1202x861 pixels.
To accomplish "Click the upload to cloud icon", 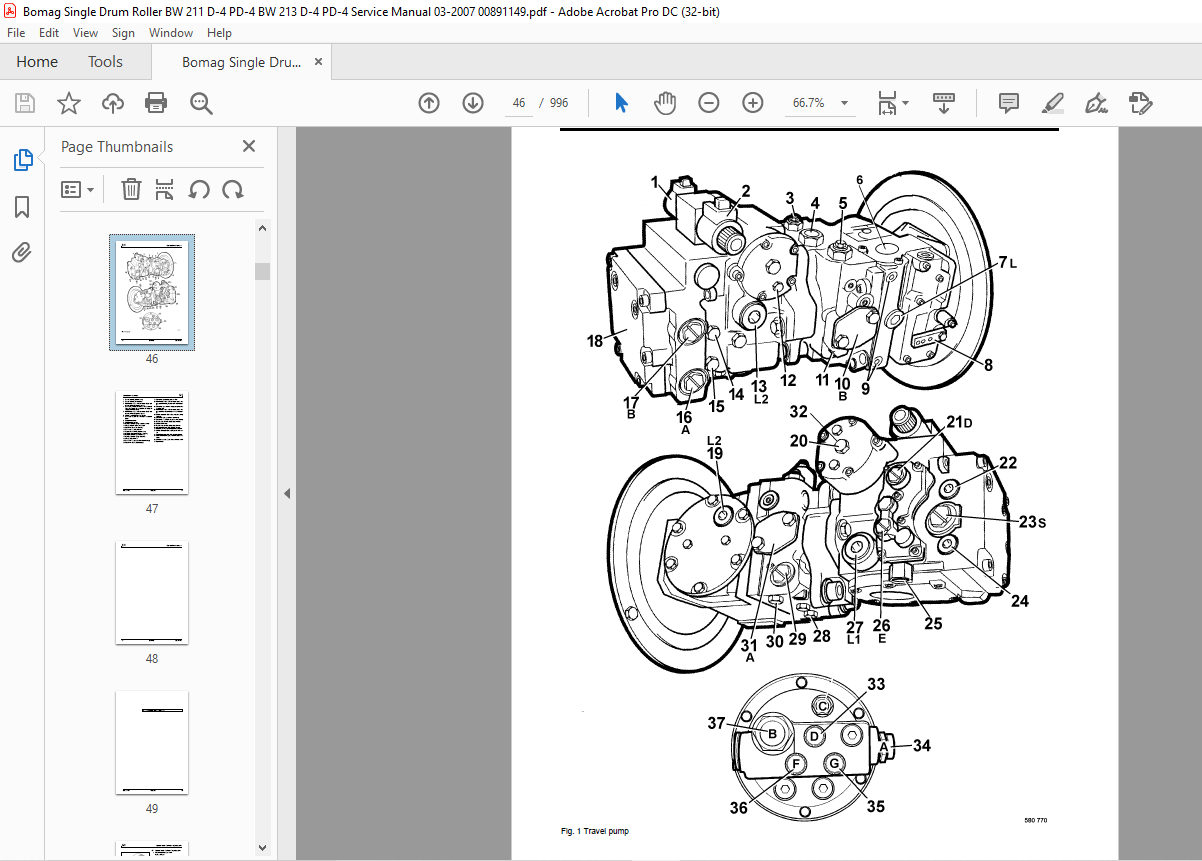I will coord(113,103).
